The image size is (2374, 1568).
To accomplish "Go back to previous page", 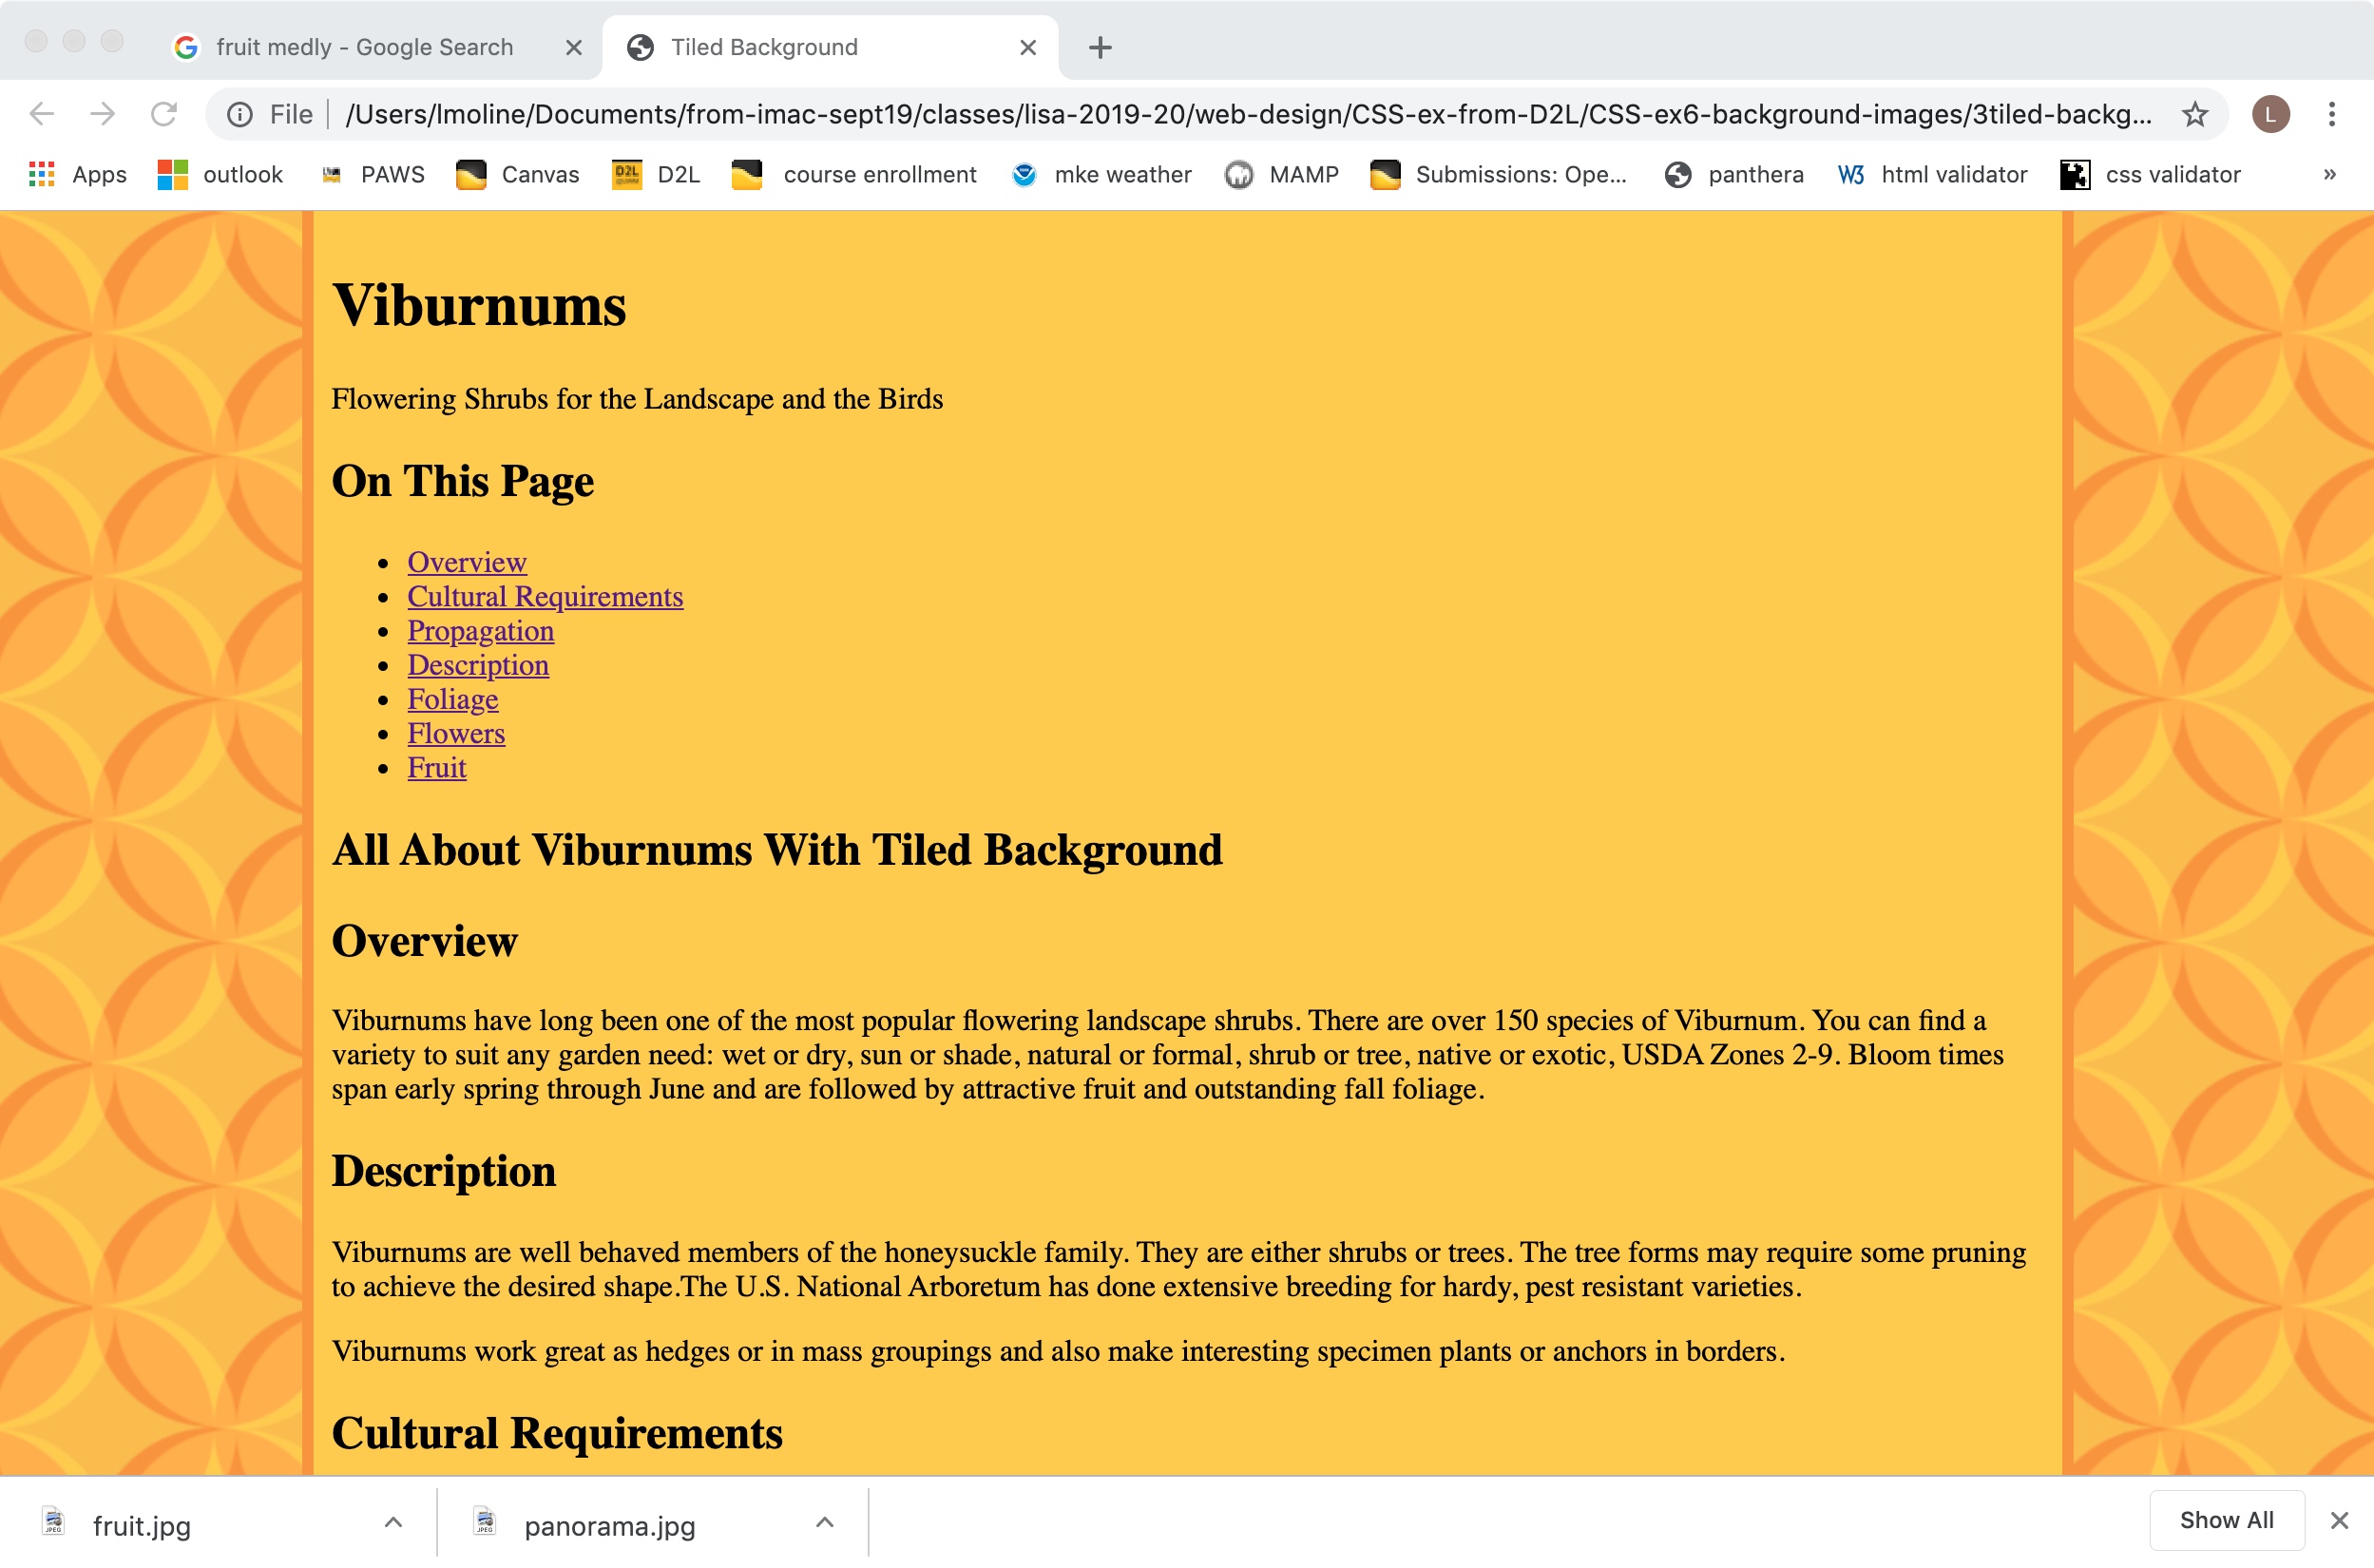I will point(42,114).
